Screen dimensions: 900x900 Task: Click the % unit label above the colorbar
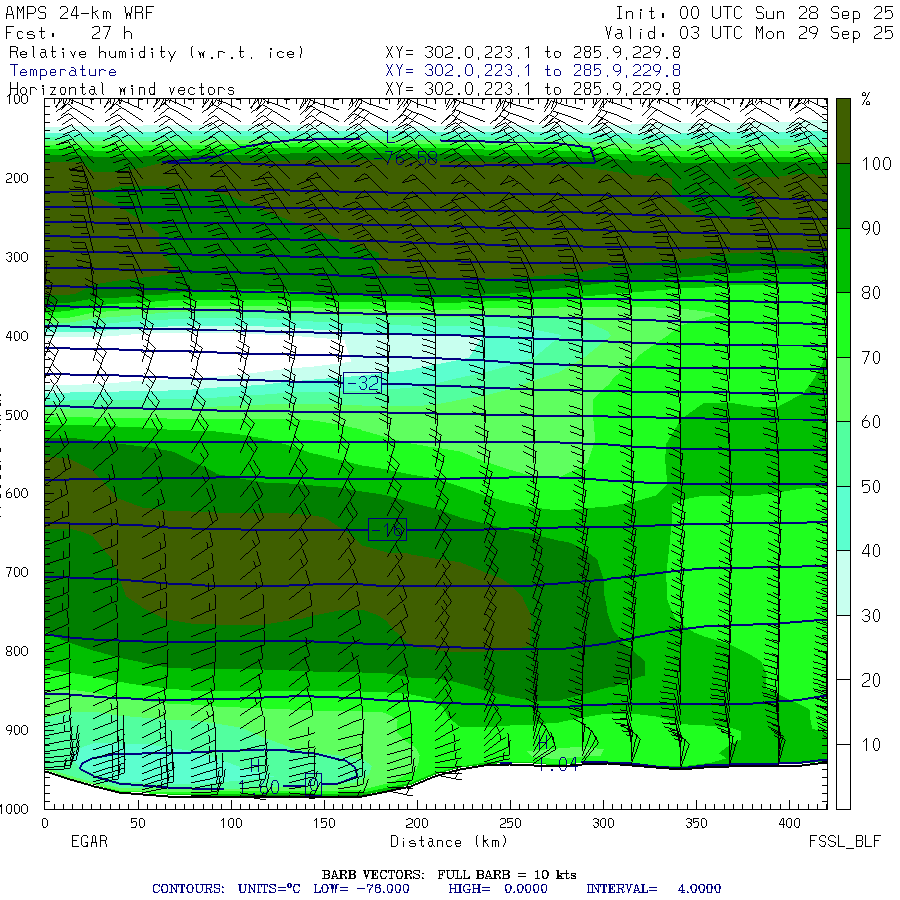(866, 99)
